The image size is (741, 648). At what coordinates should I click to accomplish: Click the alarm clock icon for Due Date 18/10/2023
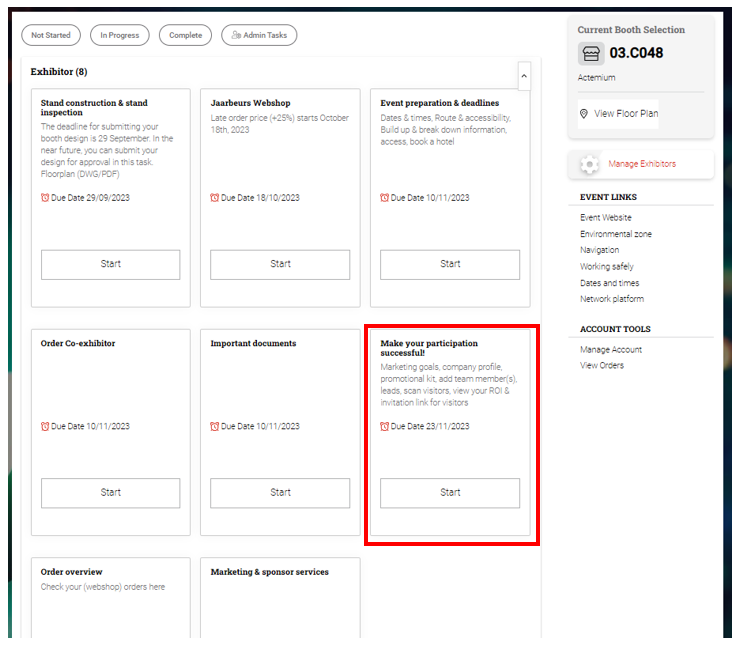point(215,198)
